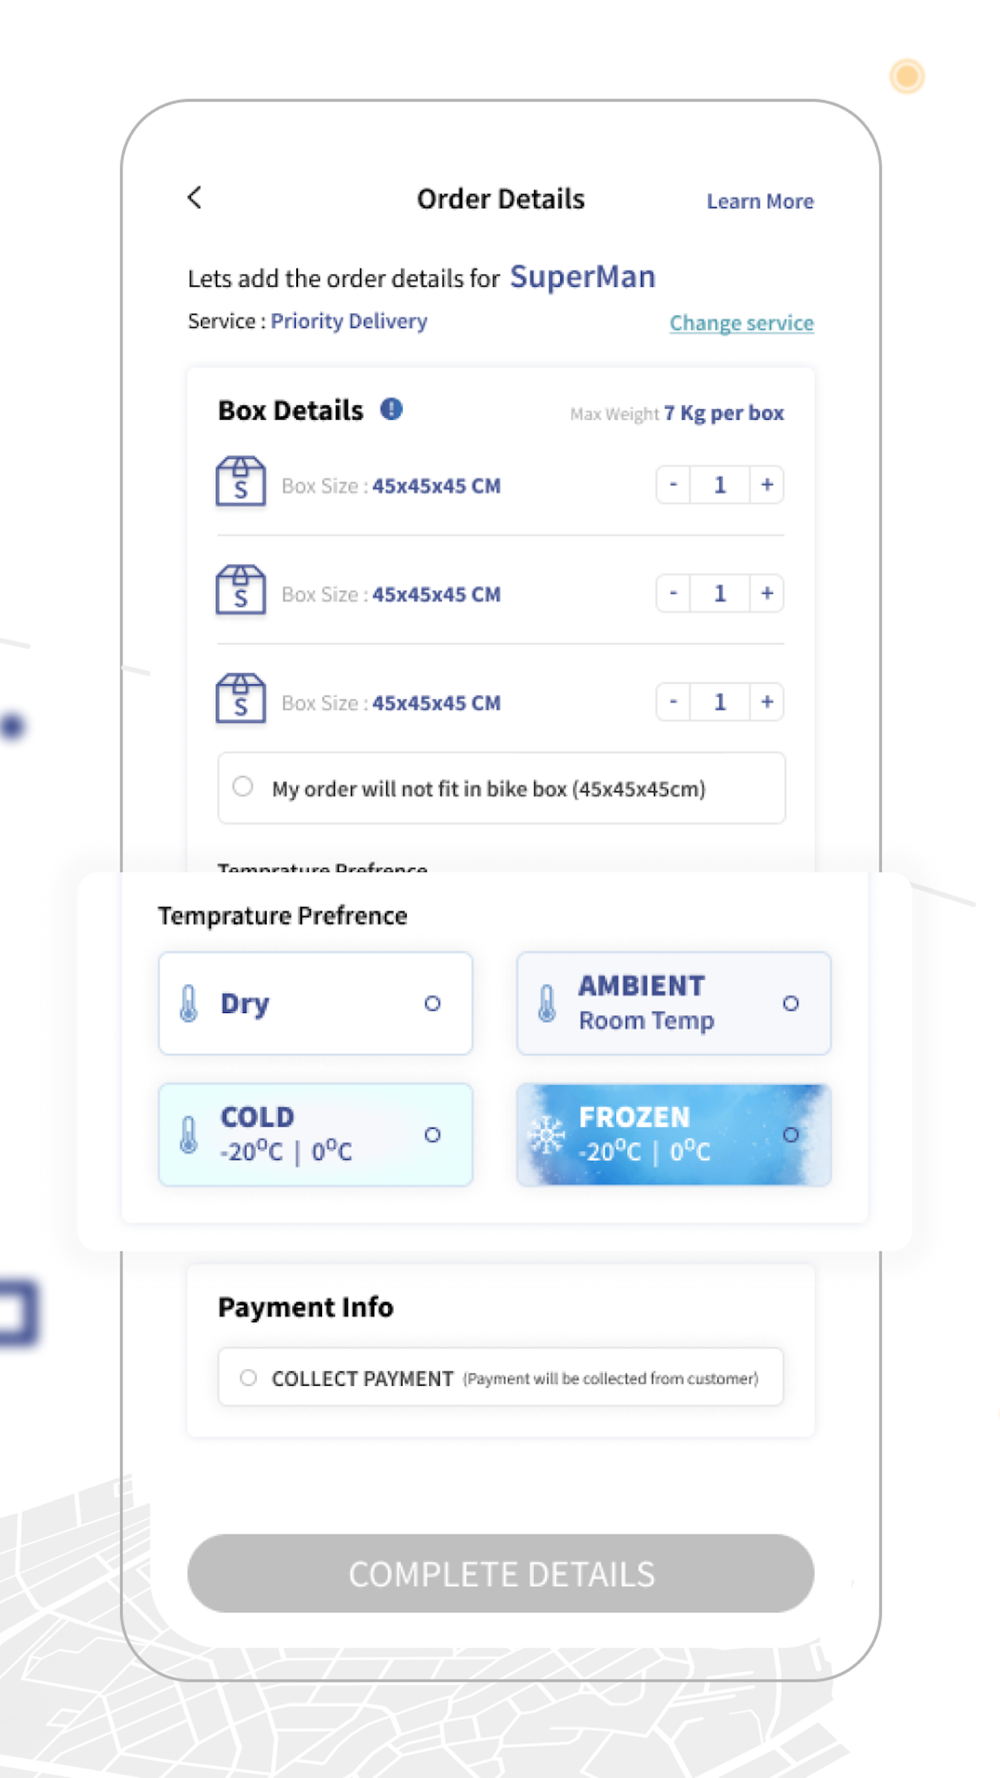
Task: Tap the Complete Details button
Action: coord(500,1573)
